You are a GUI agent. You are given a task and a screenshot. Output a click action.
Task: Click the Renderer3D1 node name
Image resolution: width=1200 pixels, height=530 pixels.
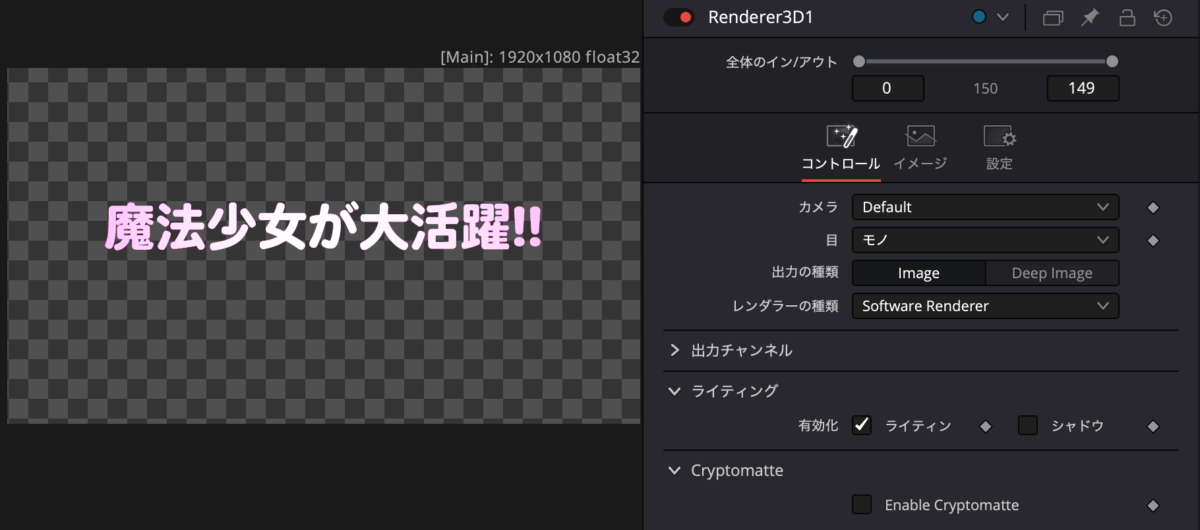pyautogui.click(x=761, y=17)
